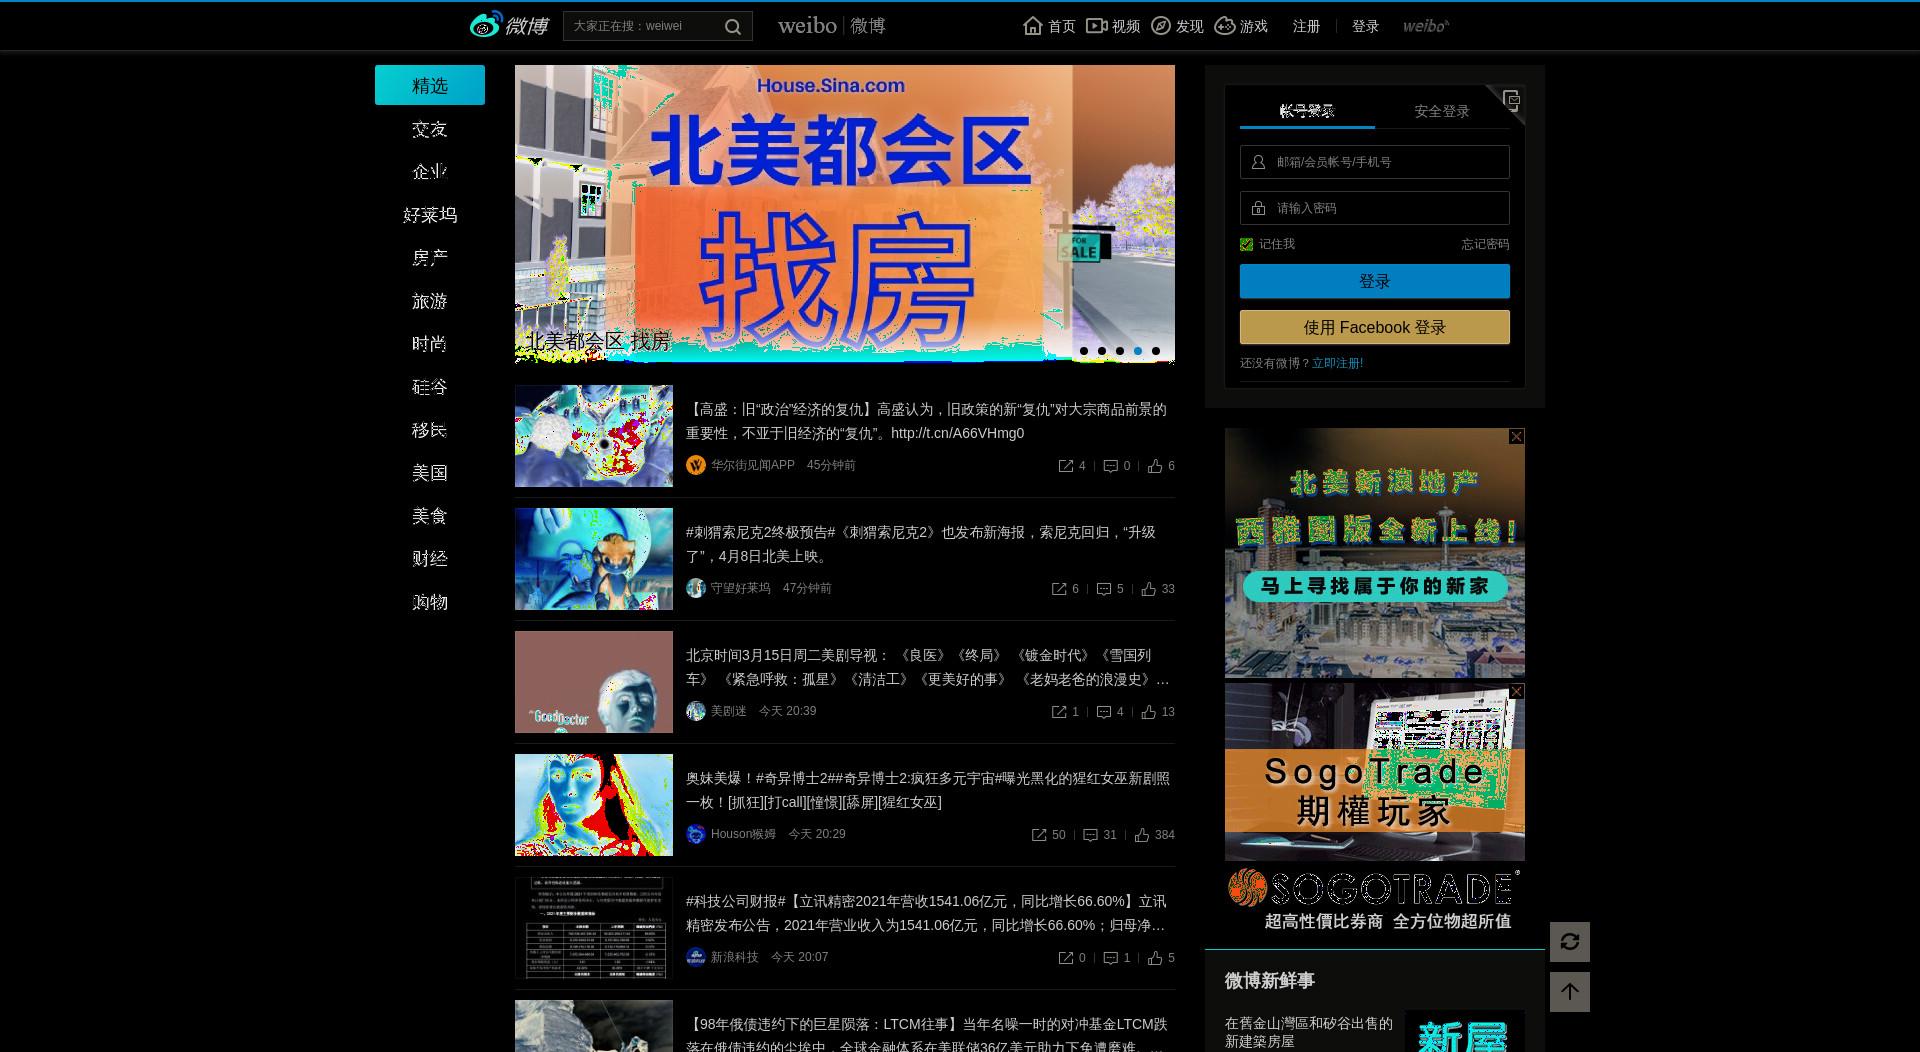
Task: Like the Houson猴姆 post with 384 likes
Action: pyautogui.click(x=1142, y=835)
